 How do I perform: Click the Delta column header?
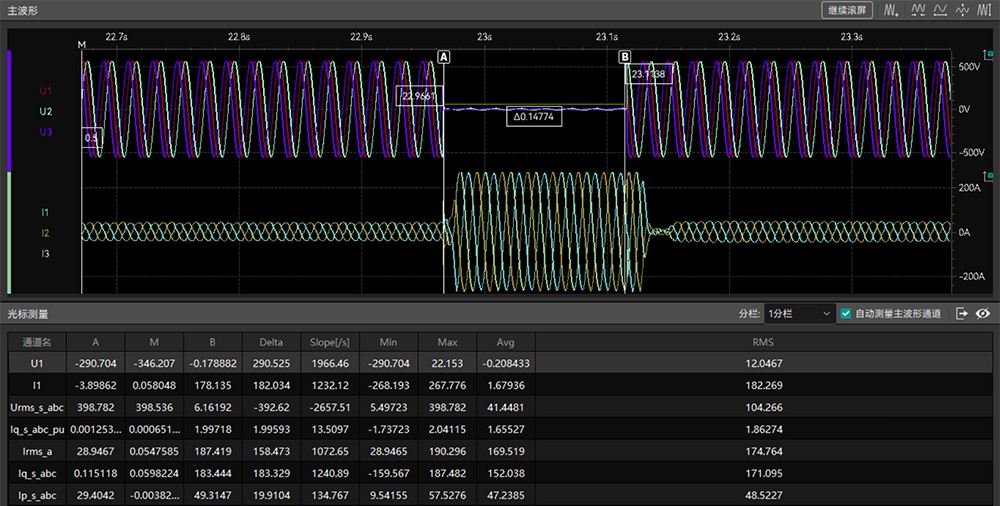pyautogui.click(x=271, y=342)
